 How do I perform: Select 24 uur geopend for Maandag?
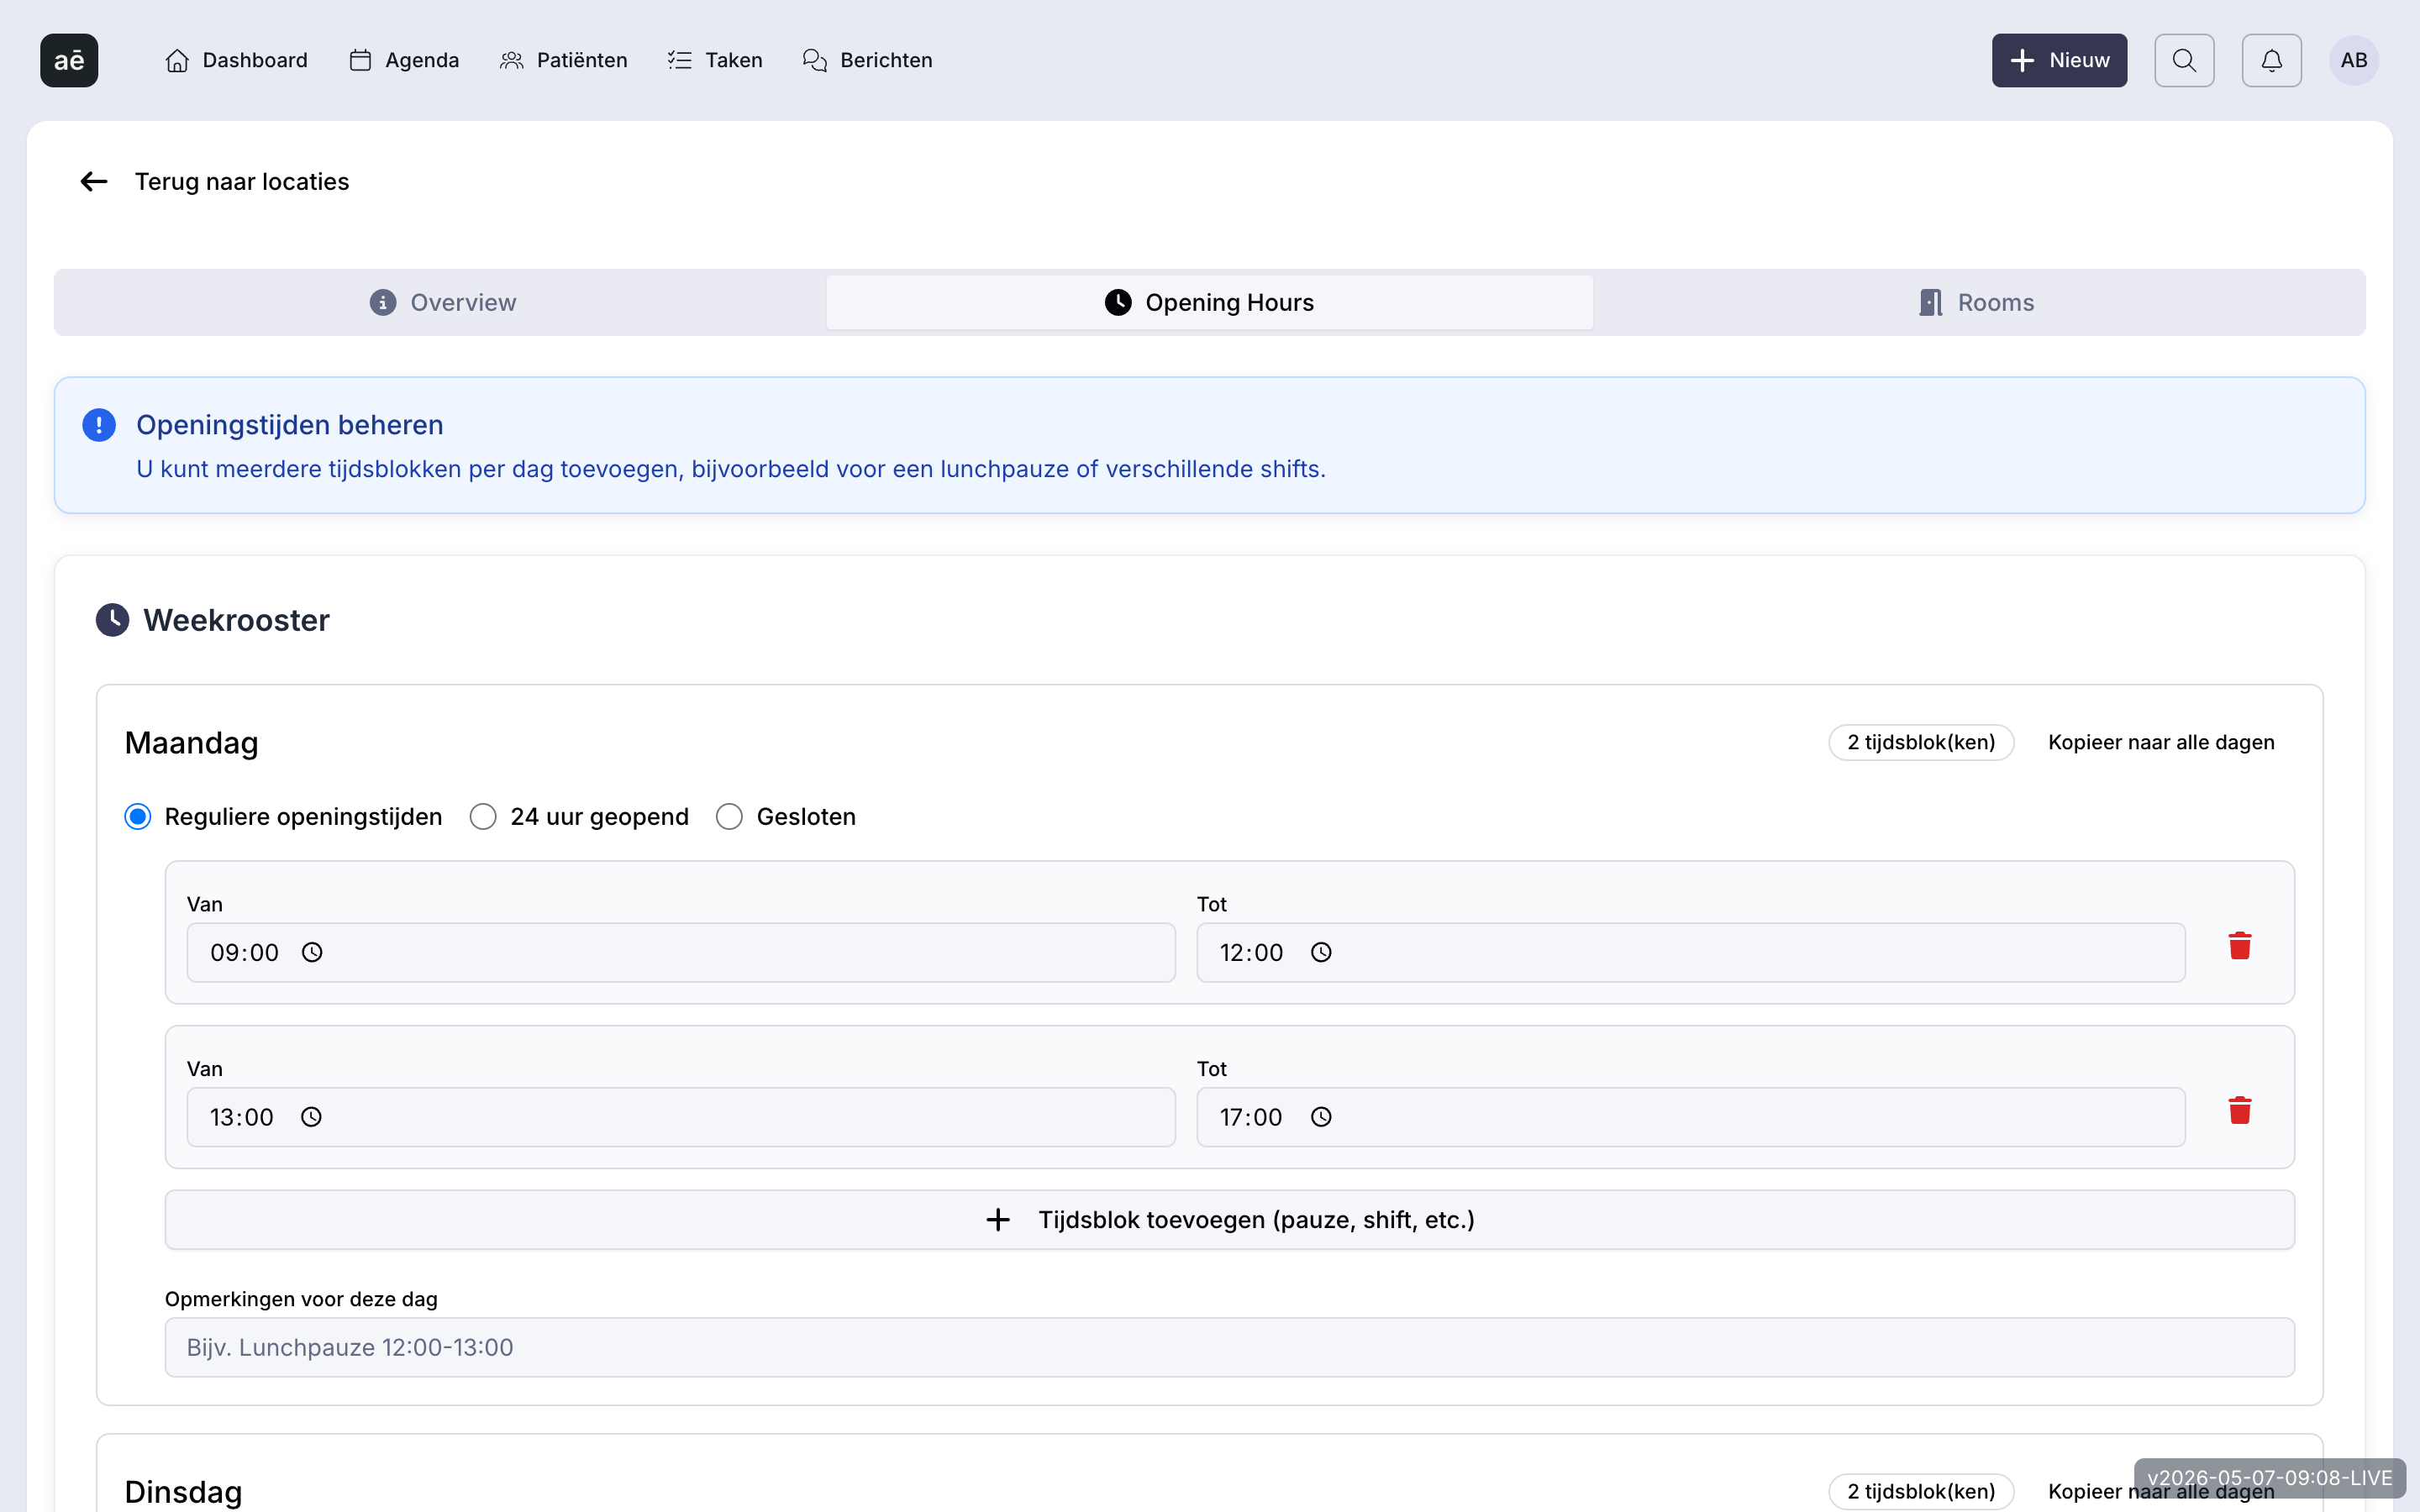coord(483,817)
